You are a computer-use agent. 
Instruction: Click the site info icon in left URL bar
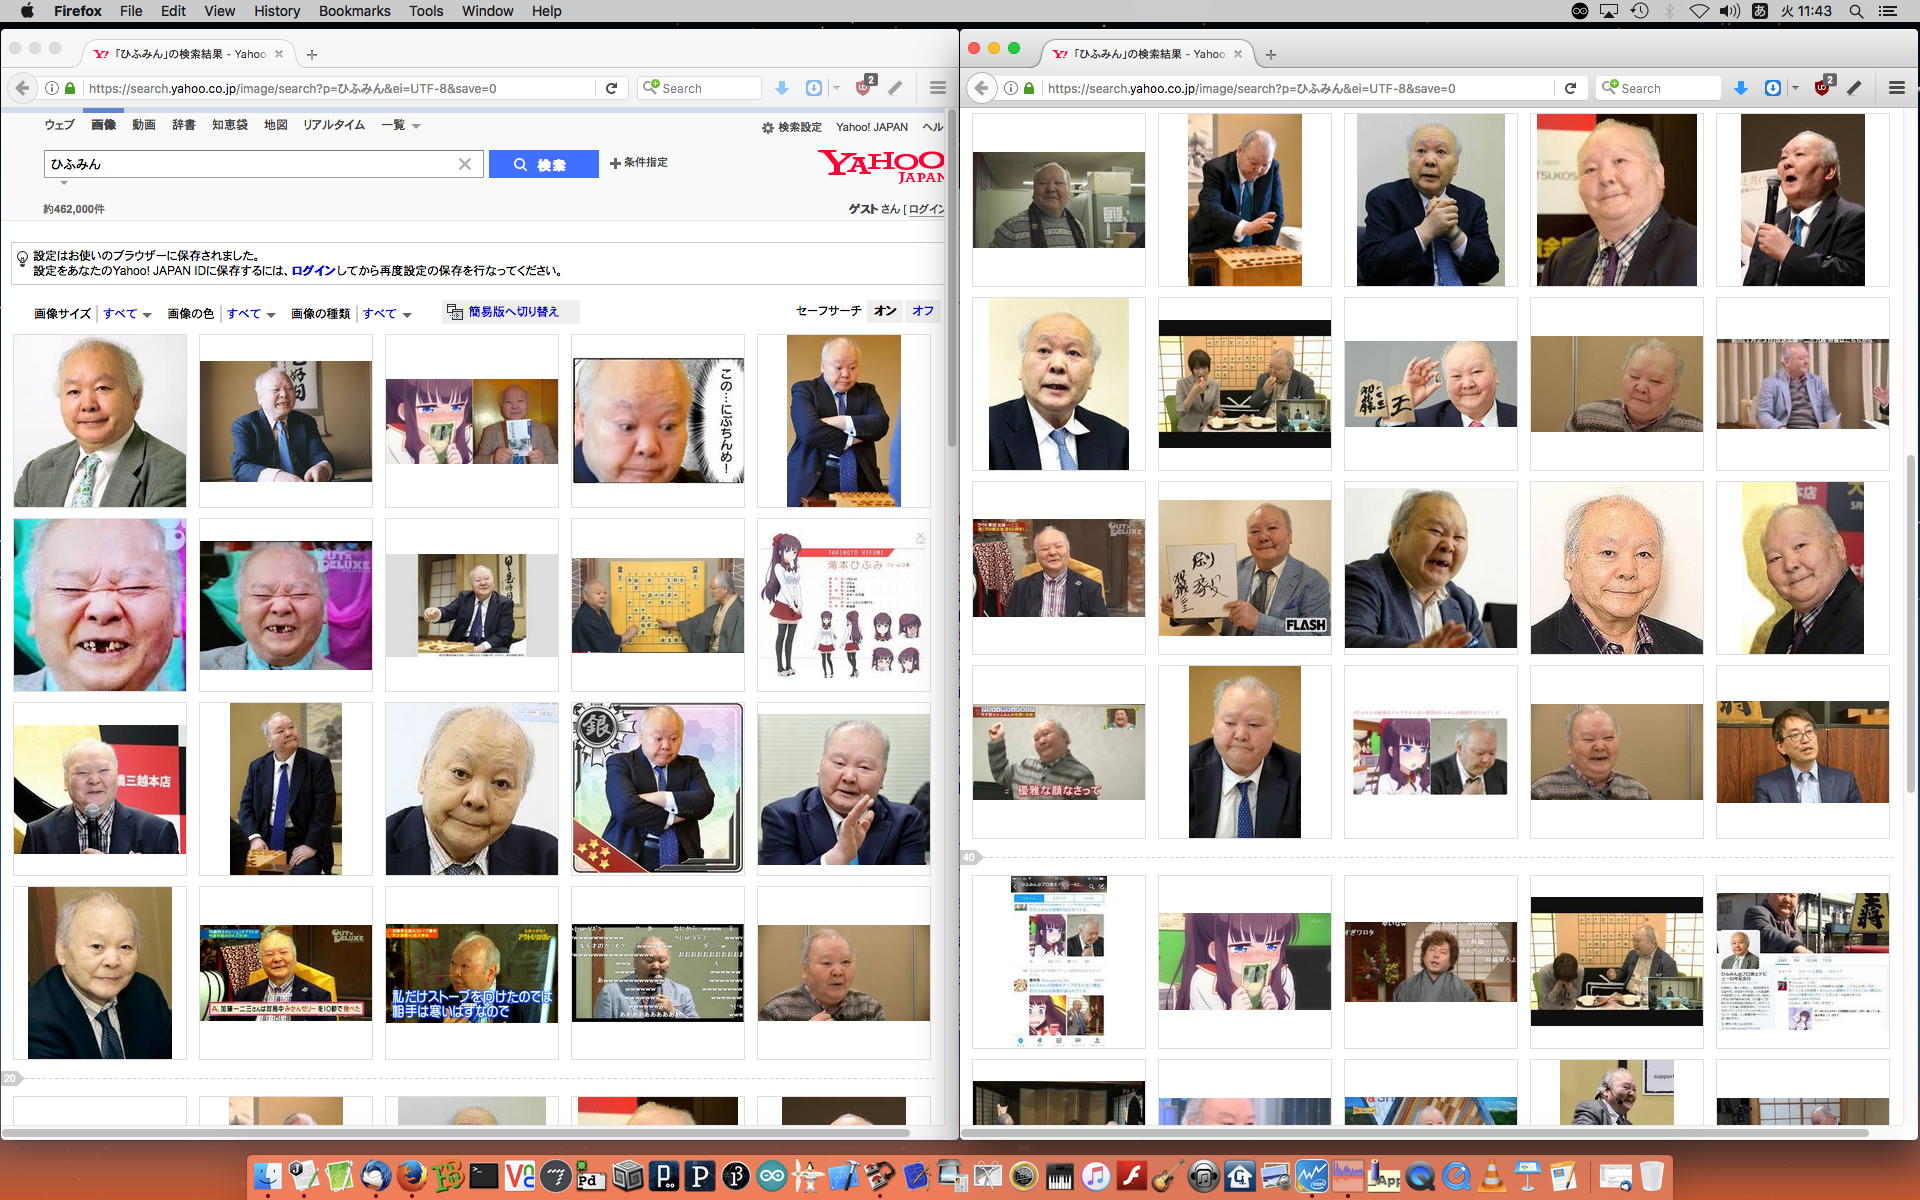[51, 88]
